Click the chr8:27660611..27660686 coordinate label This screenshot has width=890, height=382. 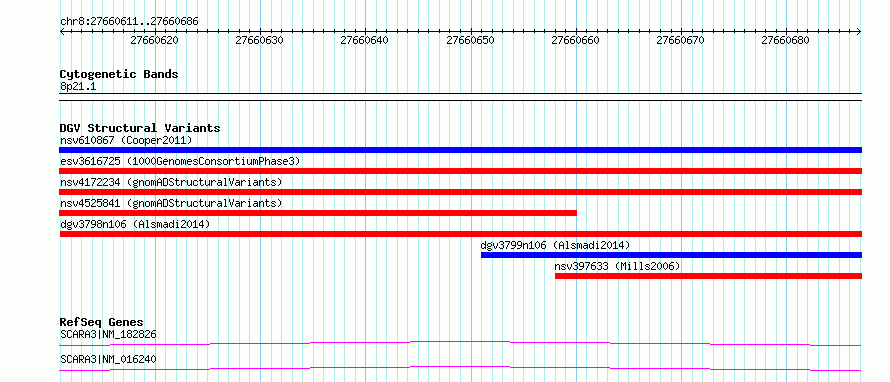click(x=129, y=22)
